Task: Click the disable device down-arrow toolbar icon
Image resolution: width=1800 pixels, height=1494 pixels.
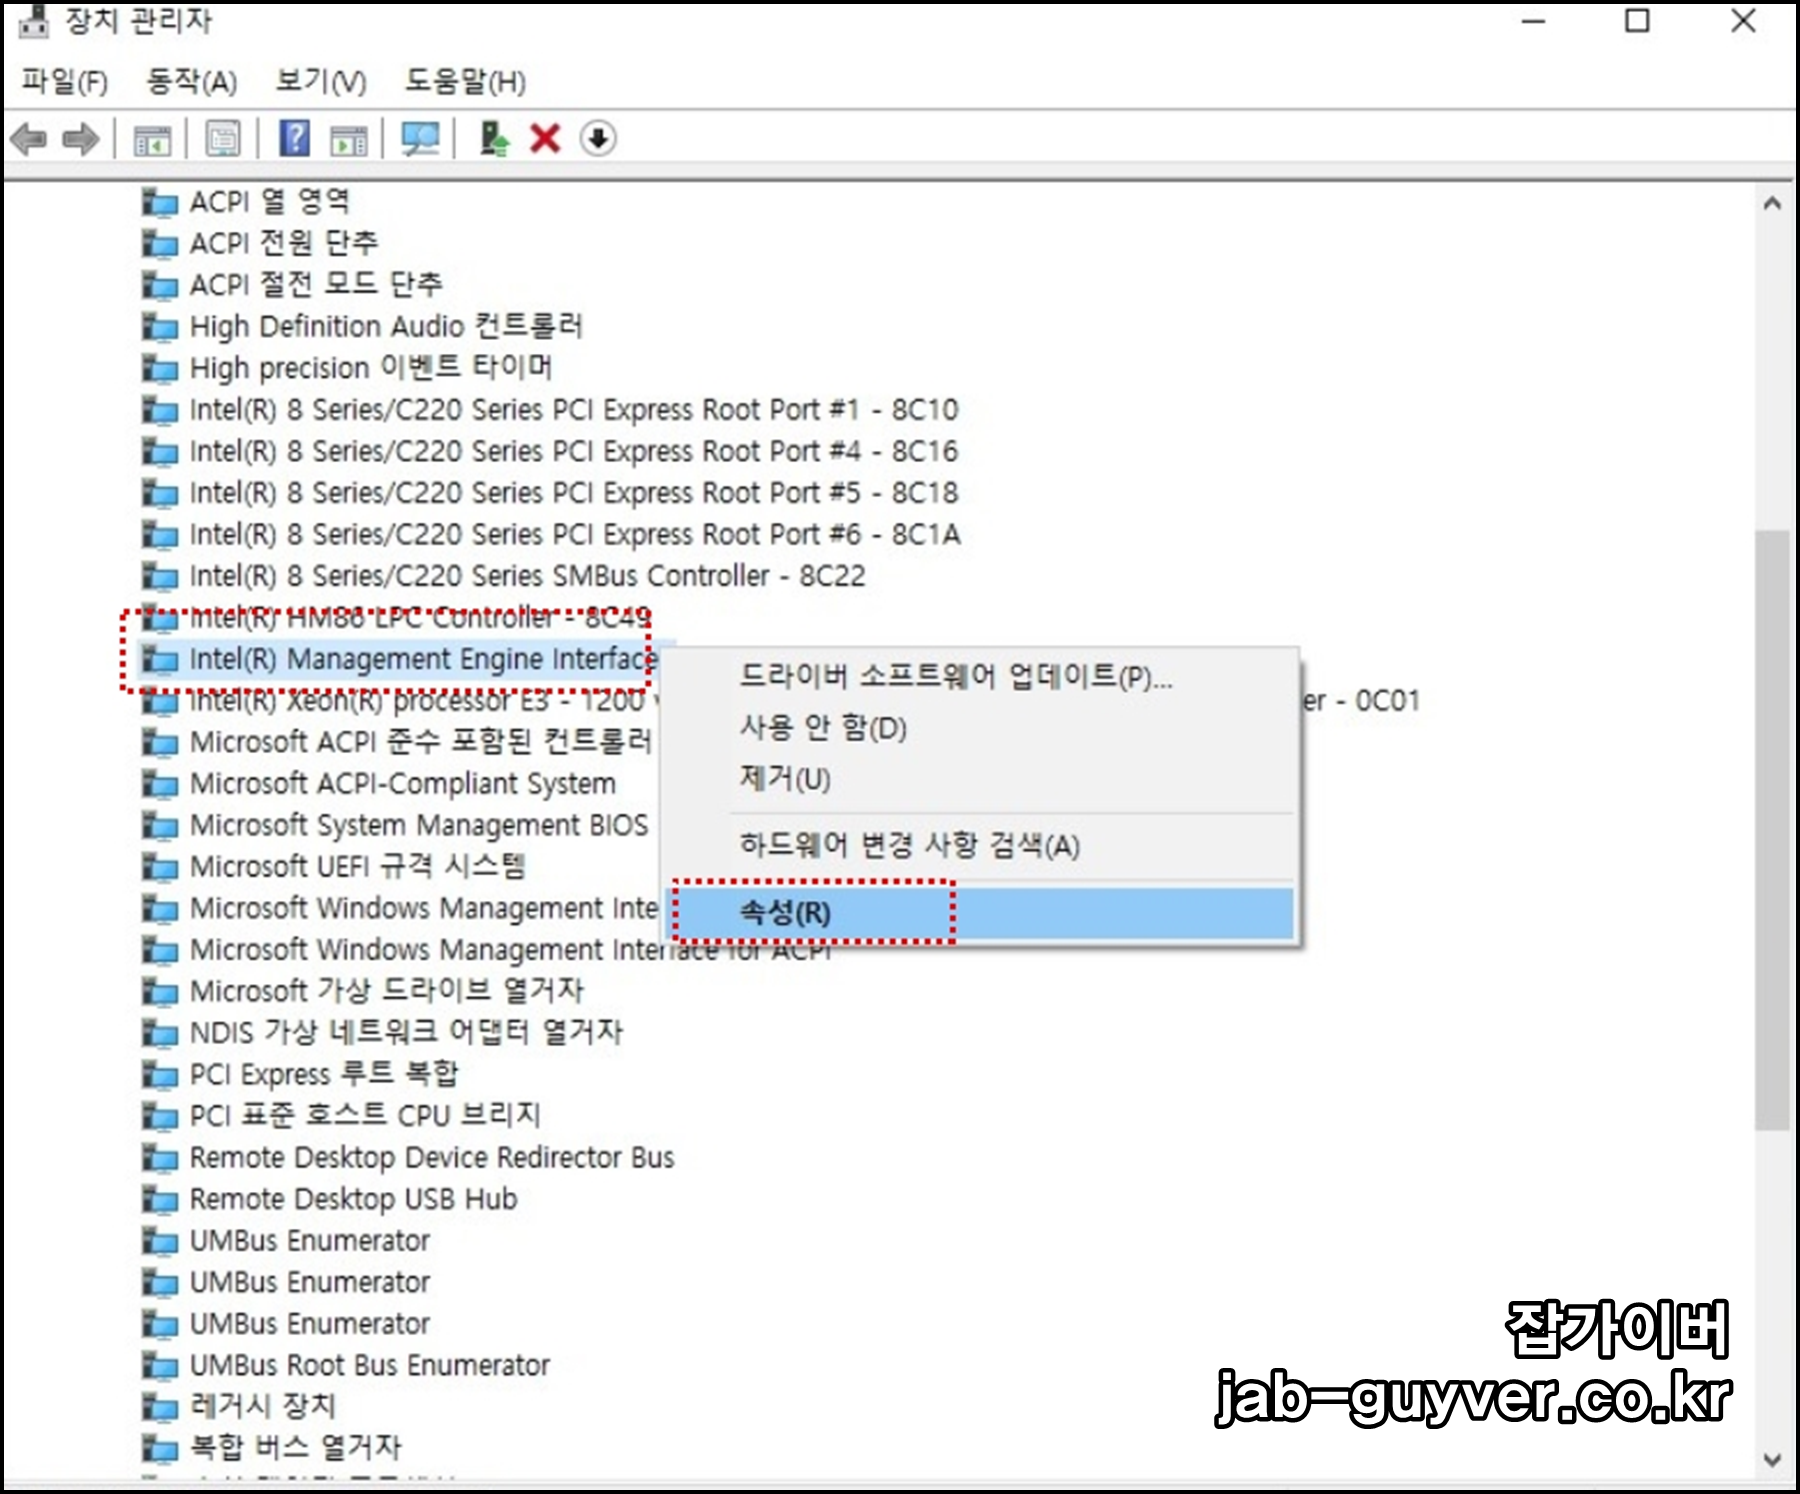Action: tap(598, 139)
